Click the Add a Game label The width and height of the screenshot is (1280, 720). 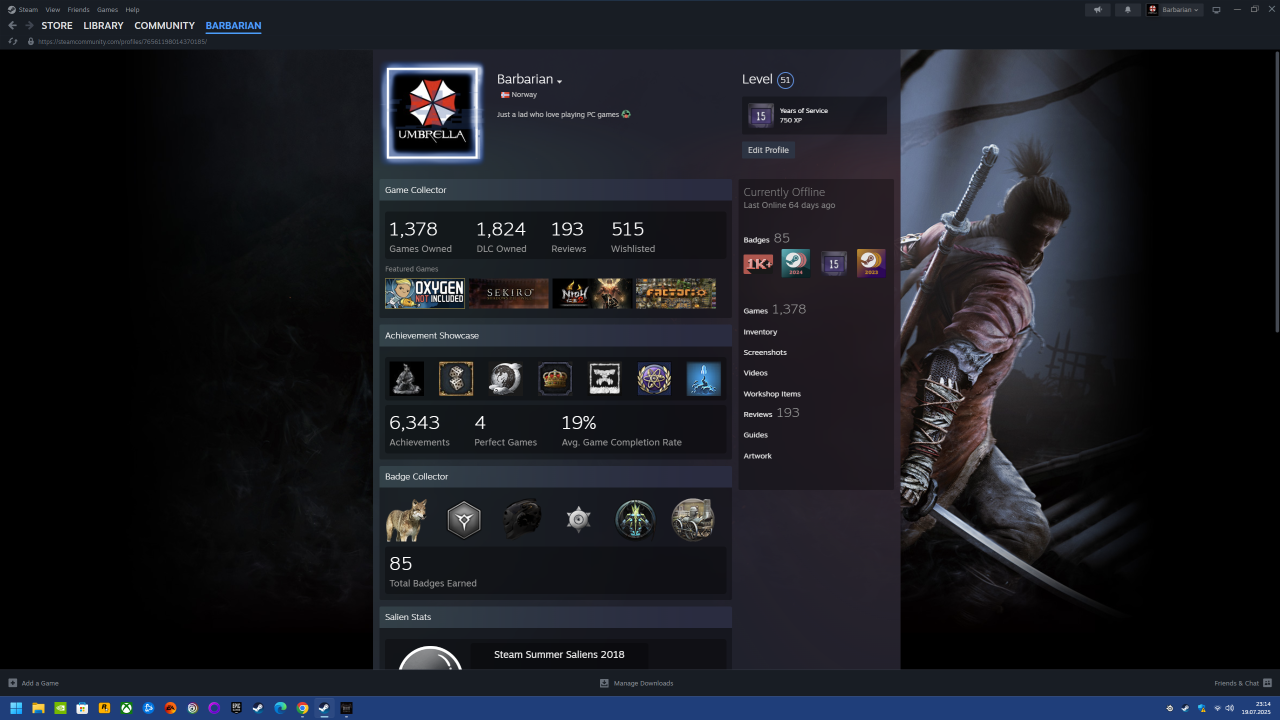pyautogui.click(x=40, y=683)
